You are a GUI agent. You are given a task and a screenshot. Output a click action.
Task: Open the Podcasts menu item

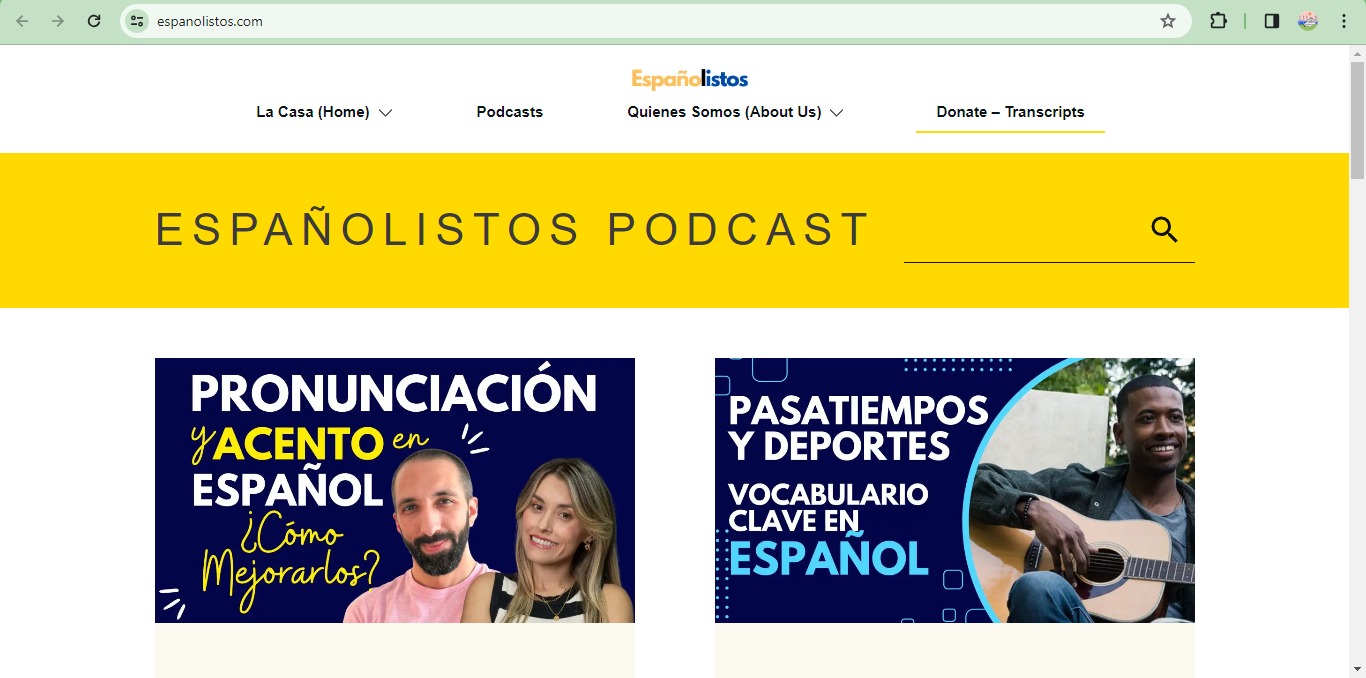click(x=510, y=112)
